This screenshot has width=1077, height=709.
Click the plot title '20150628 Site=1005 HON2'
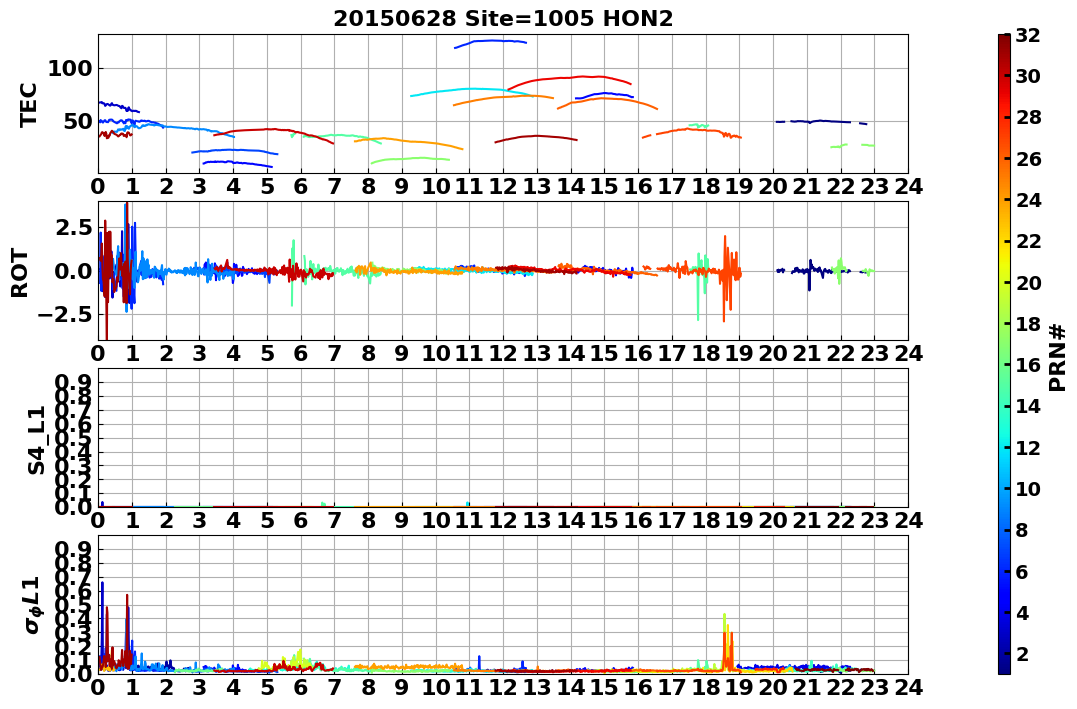point(503,19)
